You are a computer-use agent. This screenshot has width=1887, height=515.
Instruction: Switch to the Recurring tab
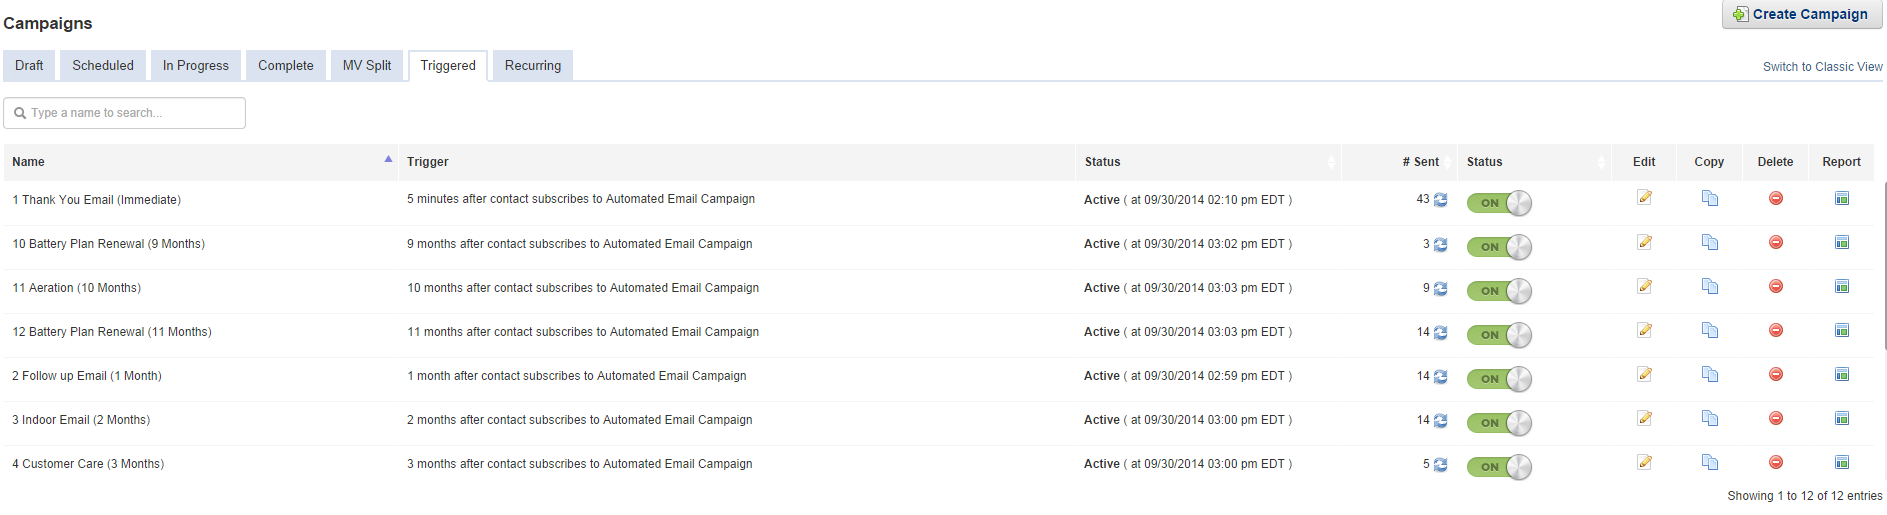pyautogui.click(x=532, y=66)
